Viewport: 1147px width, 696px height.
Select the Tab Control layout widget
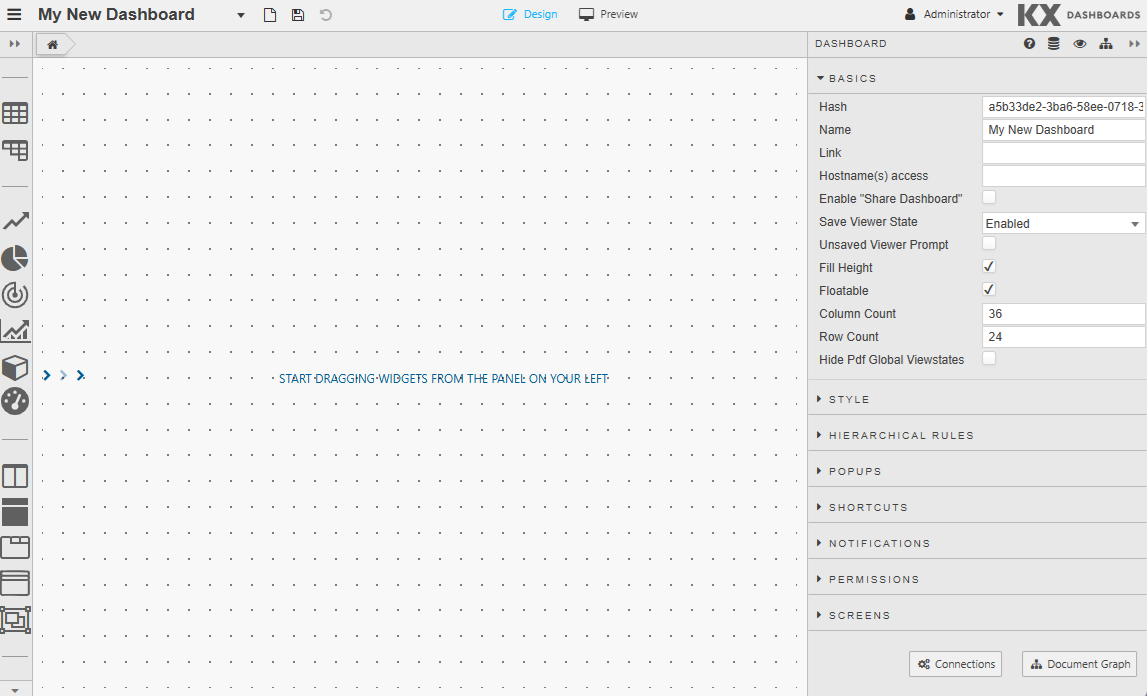[15, 547]
